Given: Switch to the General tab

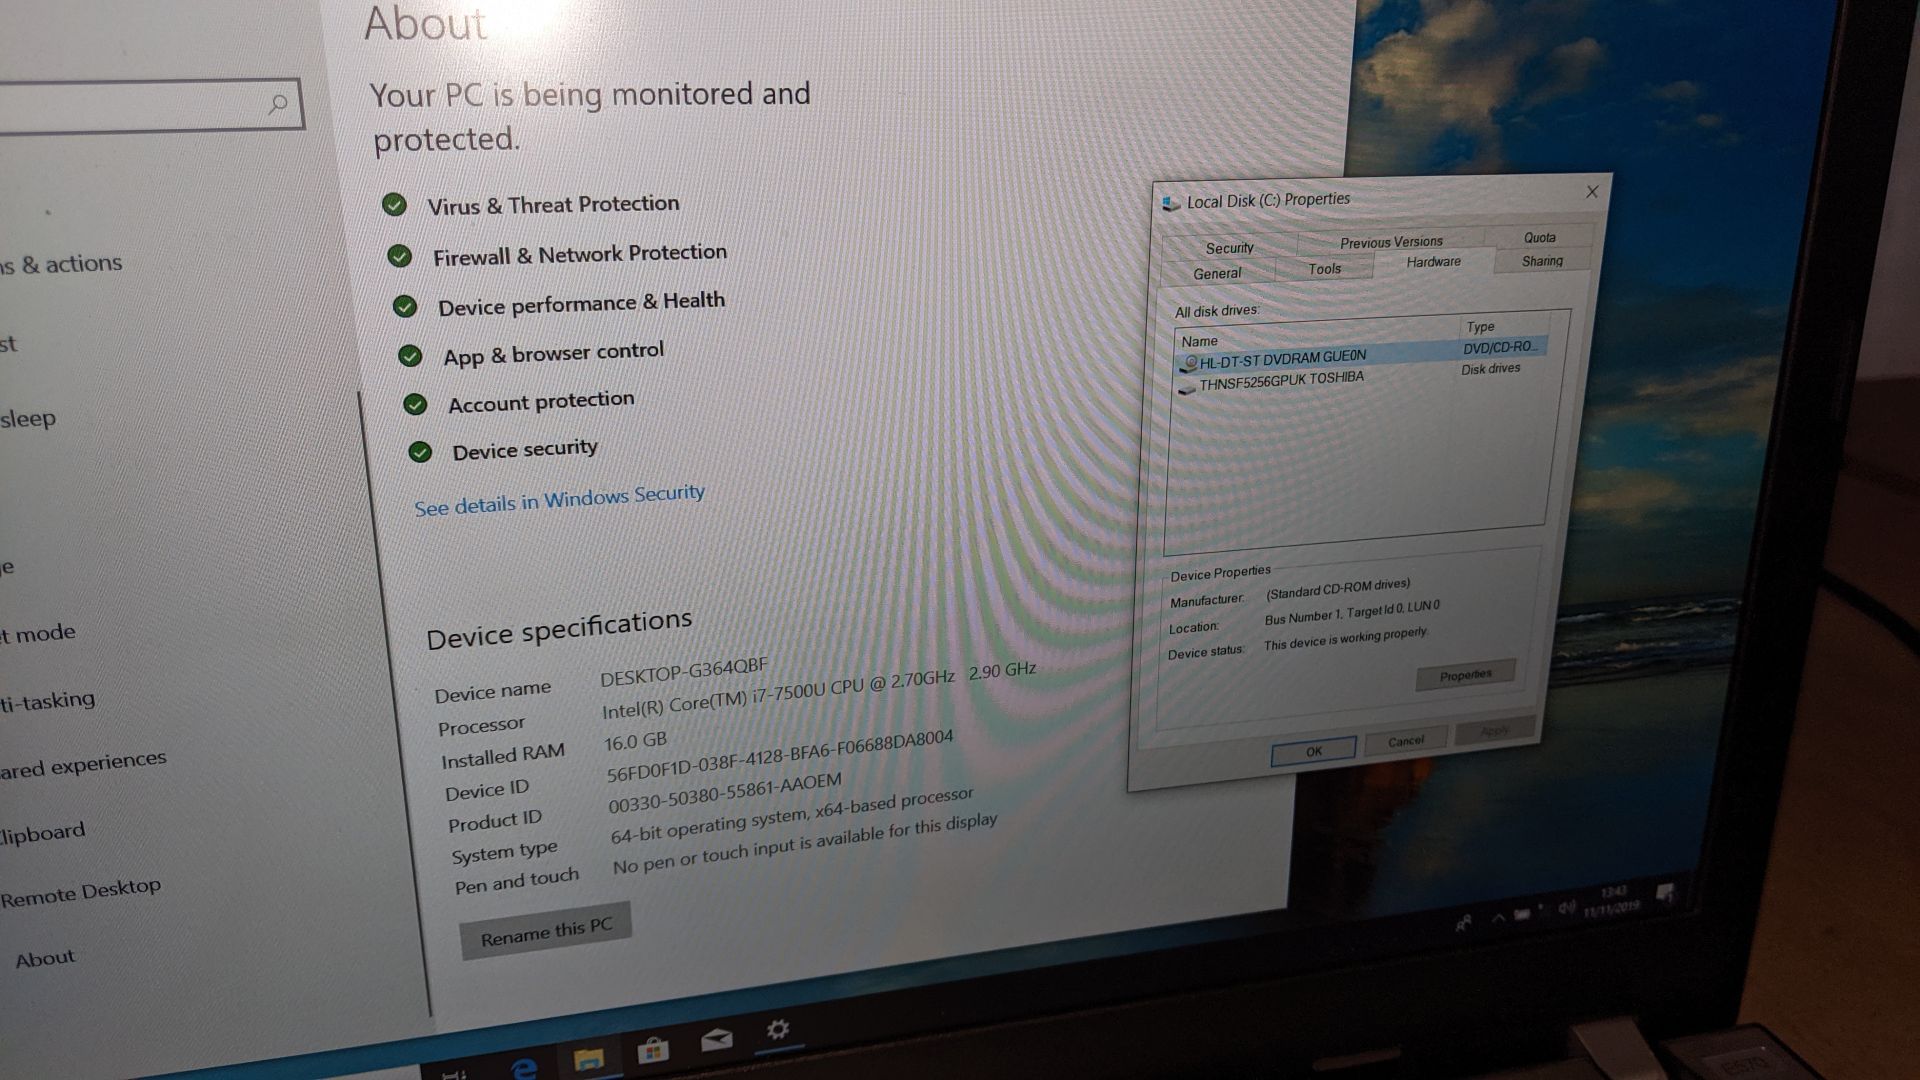Looking at the screenshot, I should (1217, 273).
